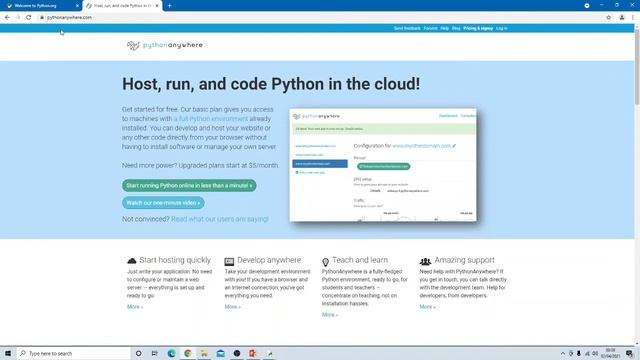
Task: Open More under Develop anywhere
Action: click(232, 307)
